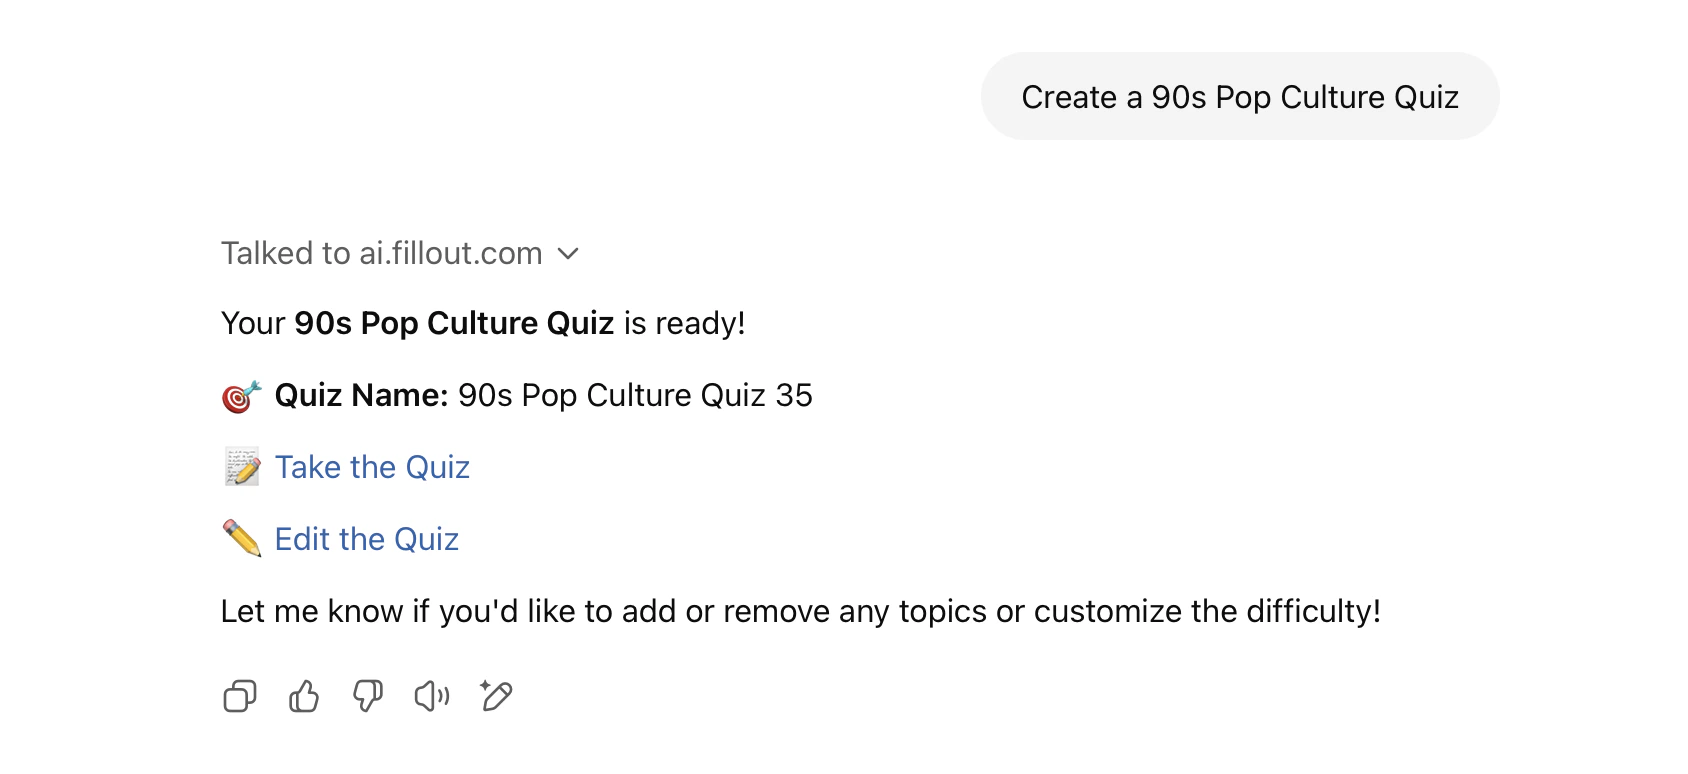This screenshot has height=774, width=1688.
Task: Click the sparkle pencil icon
Action: (495, 696)
